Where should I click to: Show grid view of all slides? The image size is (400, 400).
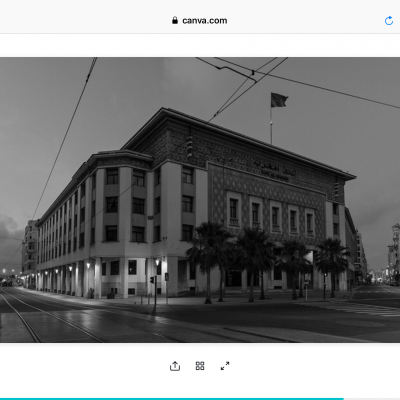pos(200,366)
